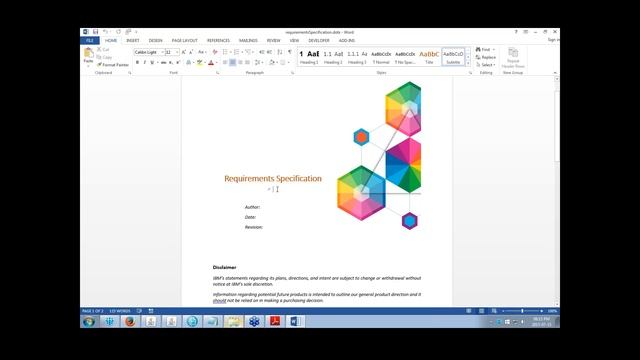Apply strikethrough formatting

[163, 62]
